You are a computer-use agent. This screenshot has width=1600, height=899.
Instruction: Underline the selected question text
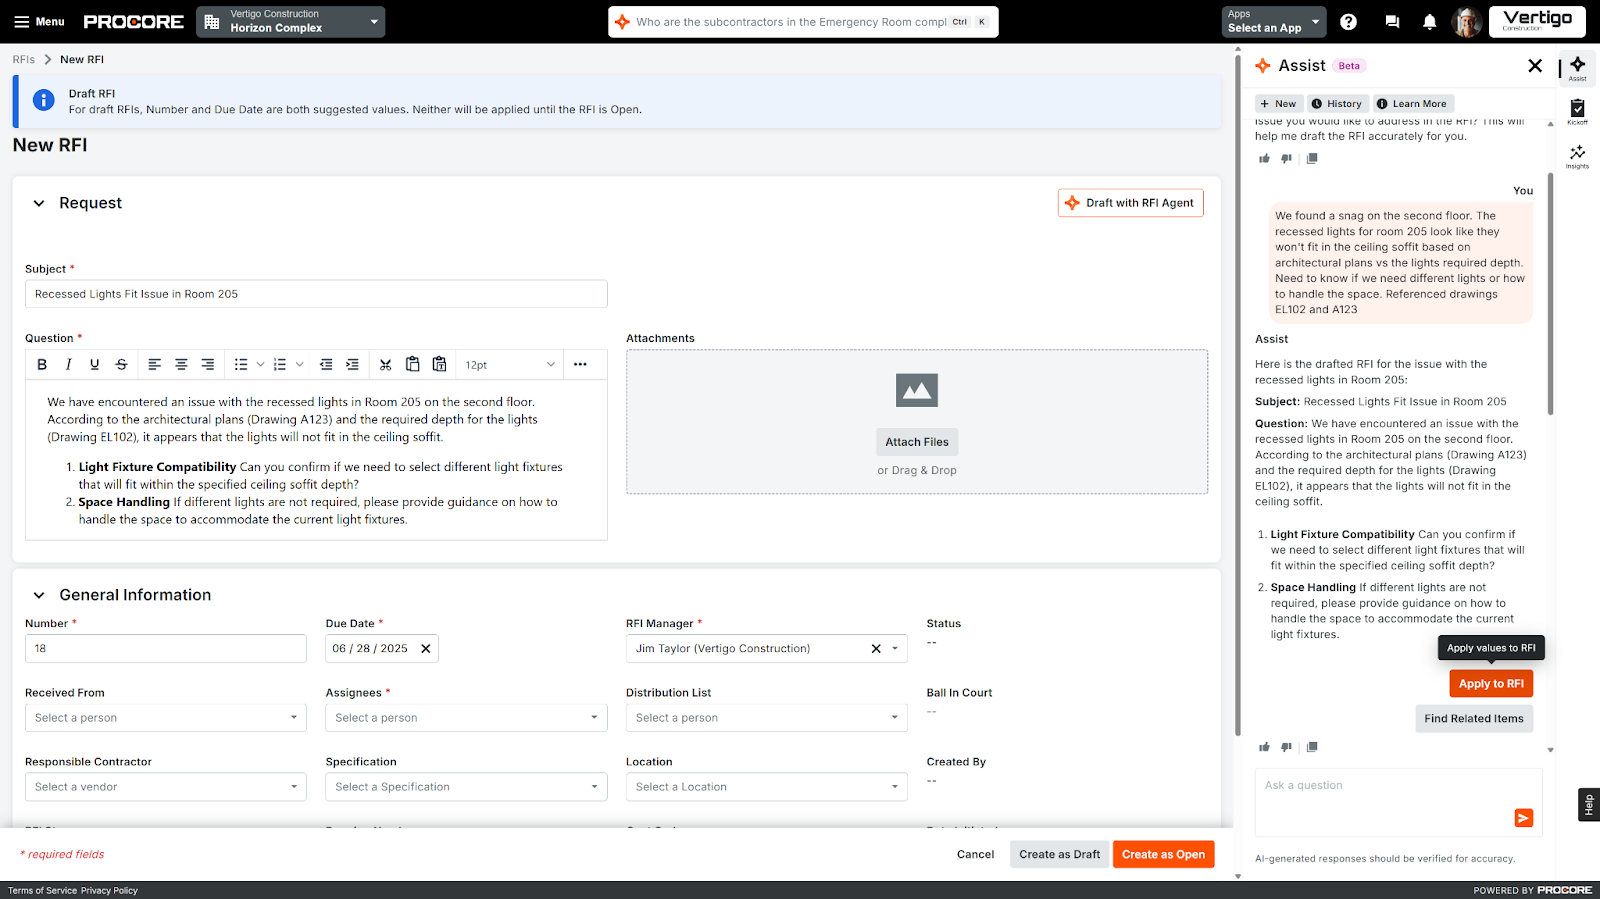click(x=95, y=365)
